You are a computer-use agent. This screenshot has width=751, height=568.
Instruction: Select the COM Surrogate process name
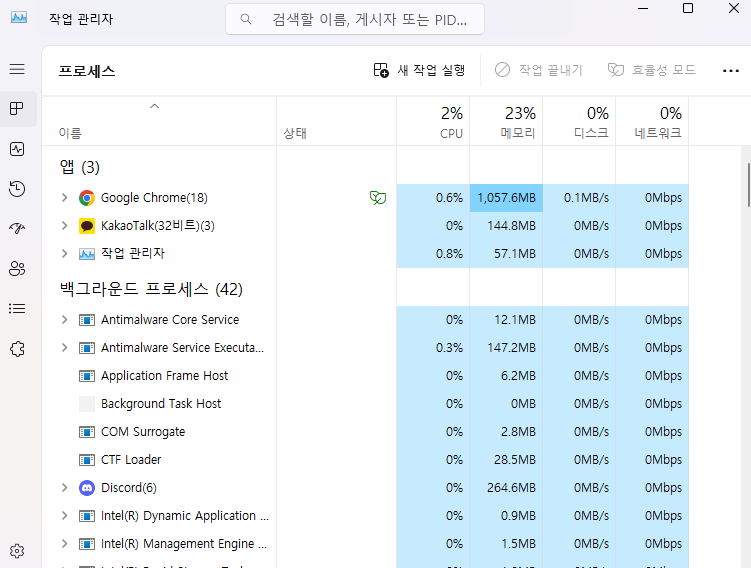(143, 432)
